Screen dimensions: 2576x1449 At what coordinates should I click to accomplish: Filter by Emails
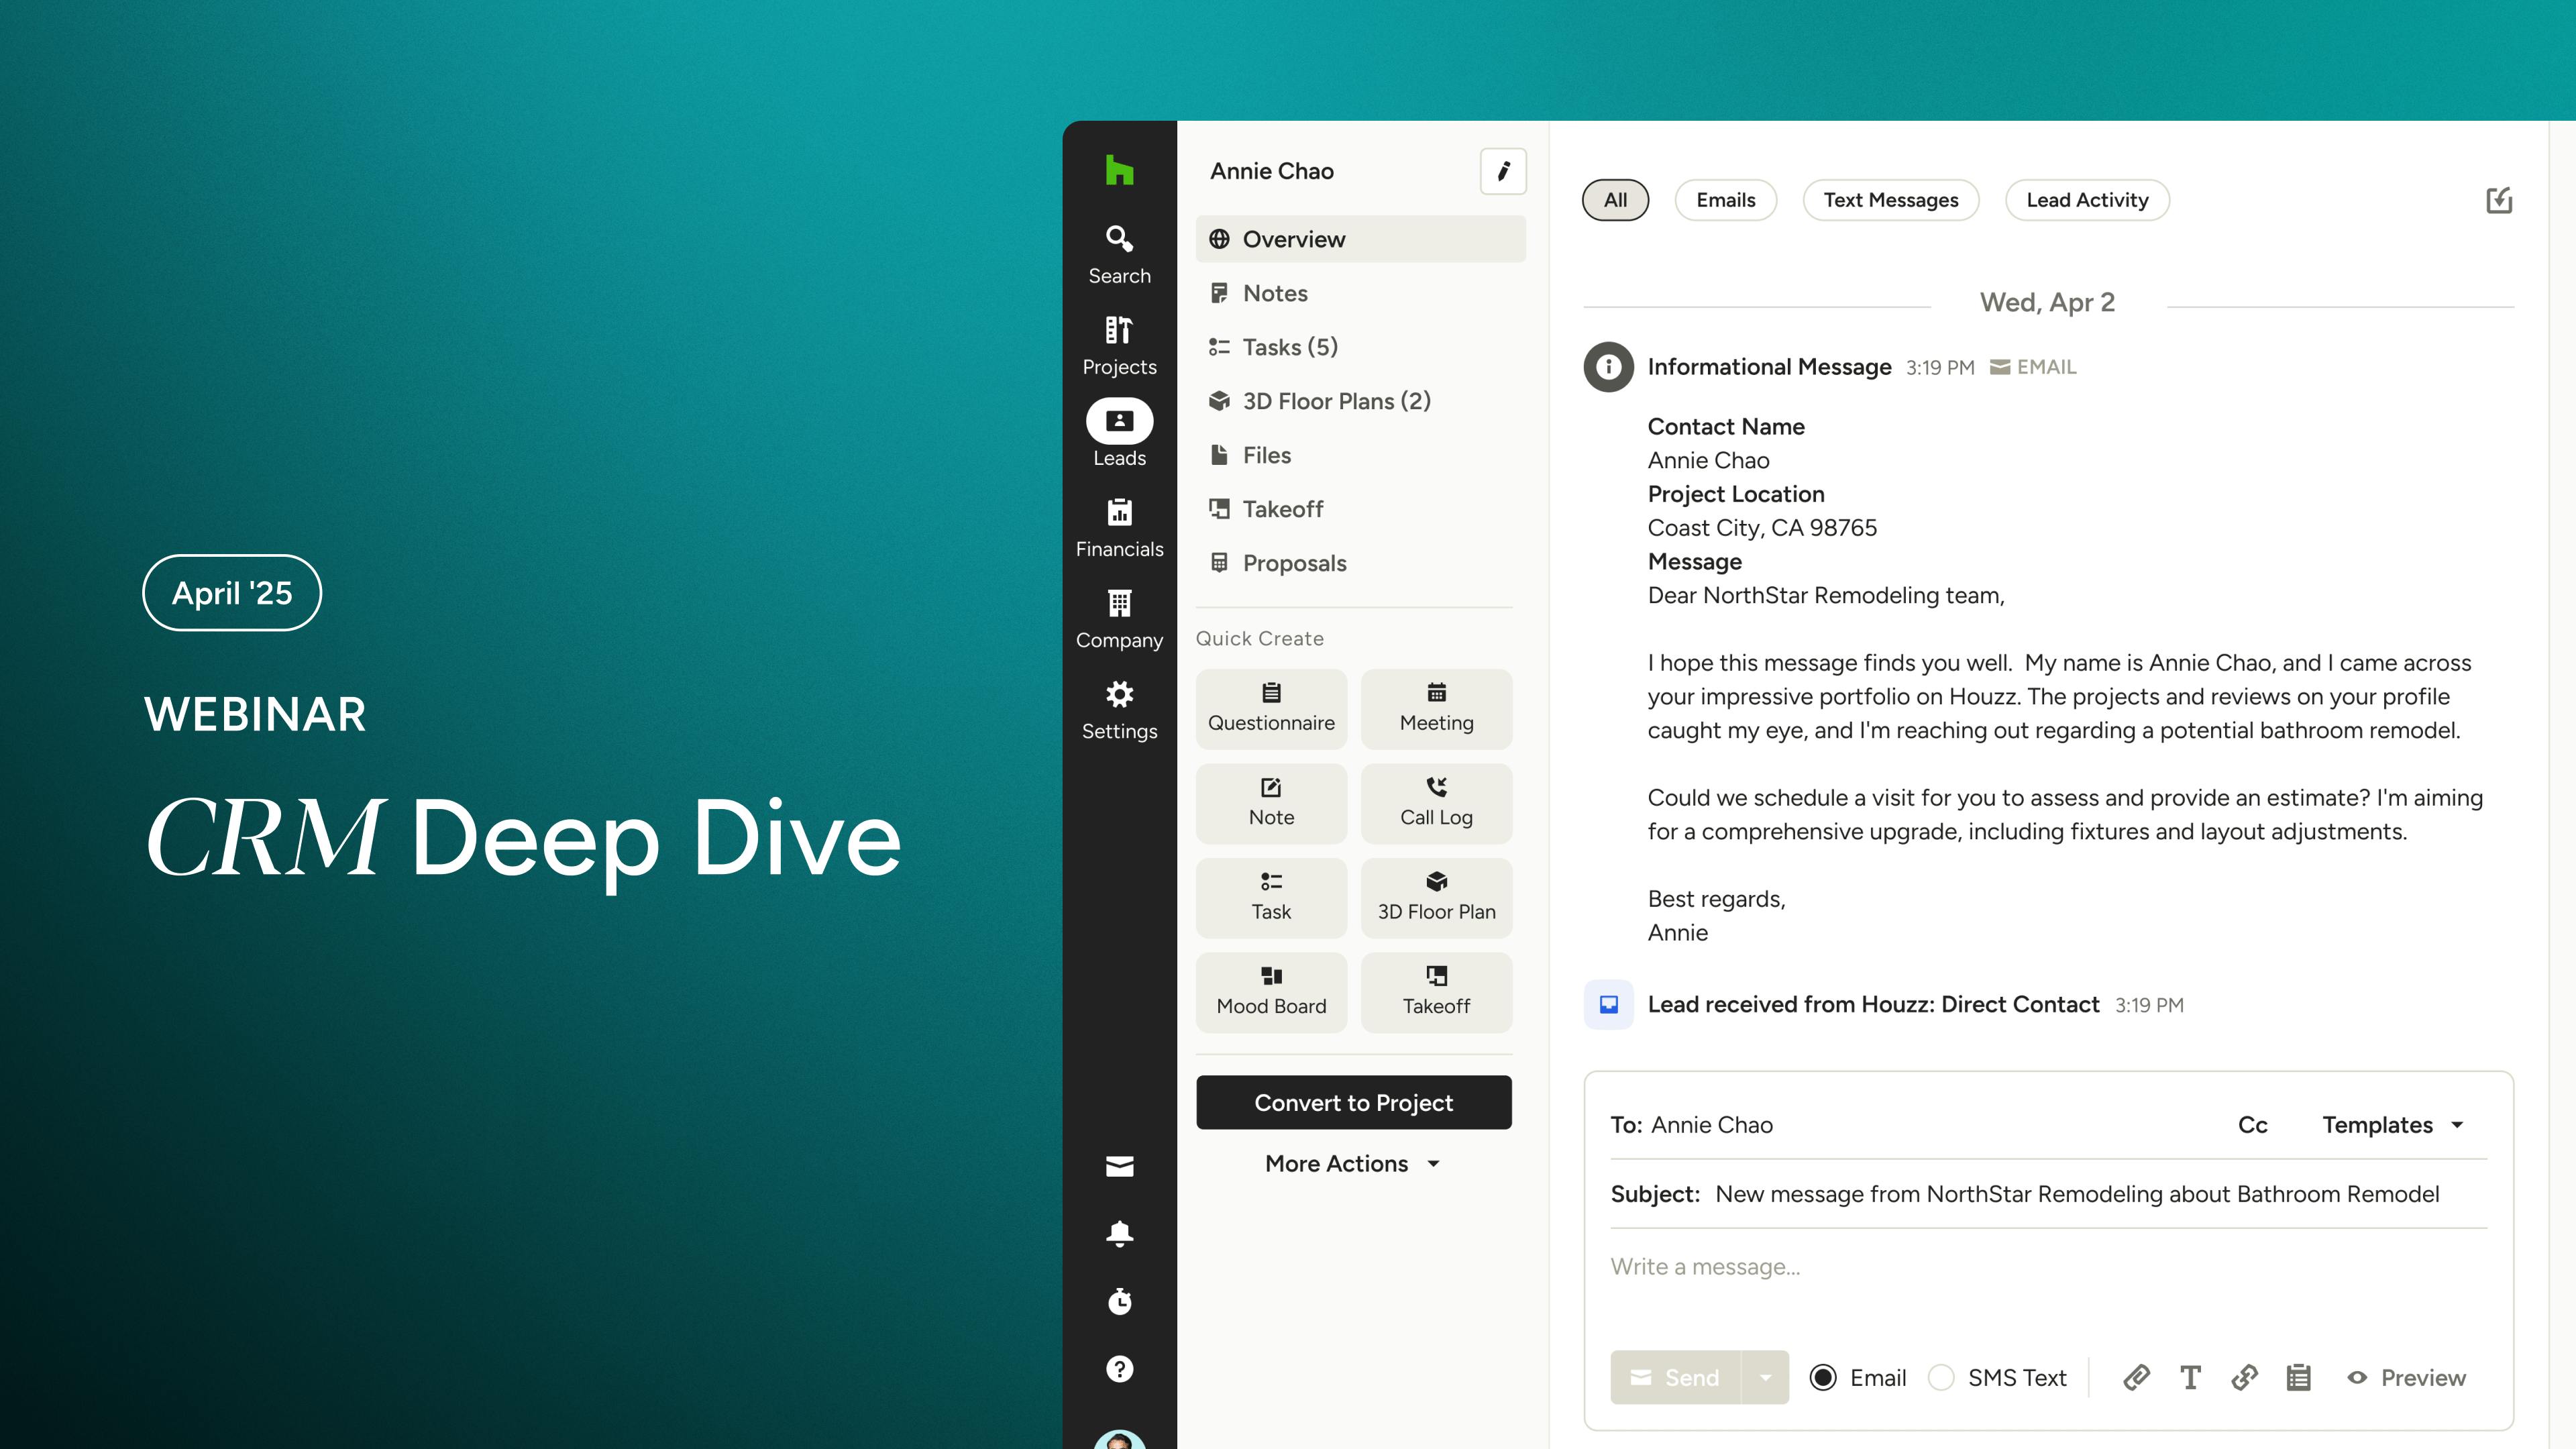pos(1725,200)
